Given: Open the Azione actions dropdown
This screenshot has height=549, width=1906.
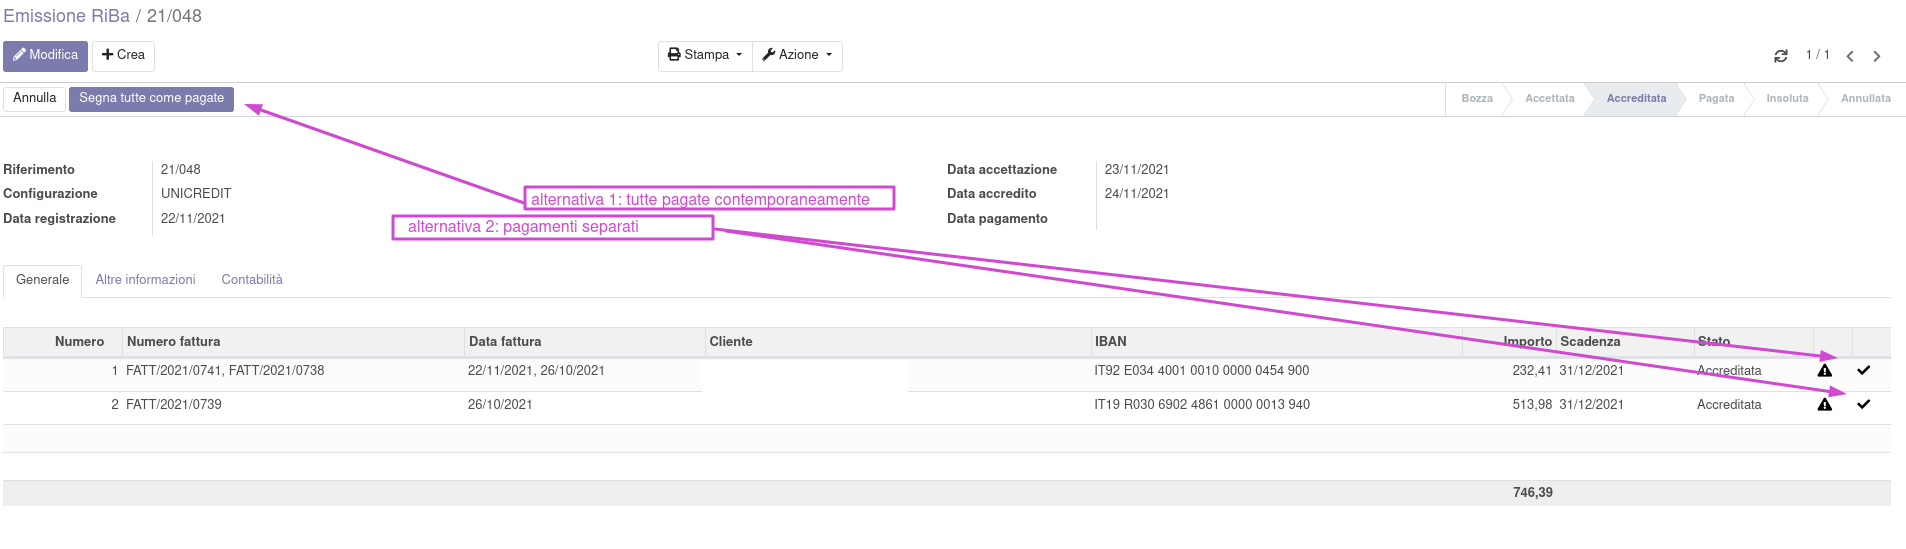Looking at the screenshot, I should 797,55.
